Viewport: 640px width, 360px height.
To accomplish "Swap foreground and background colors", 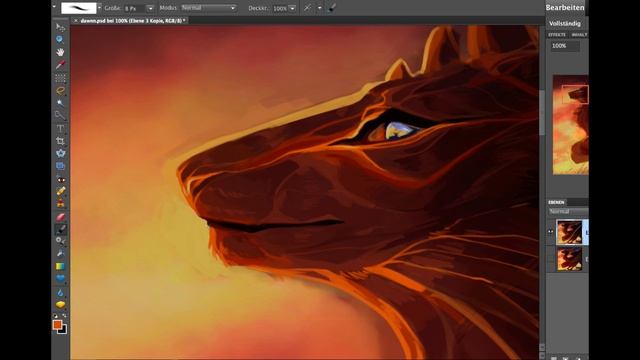I will [64, 316].
